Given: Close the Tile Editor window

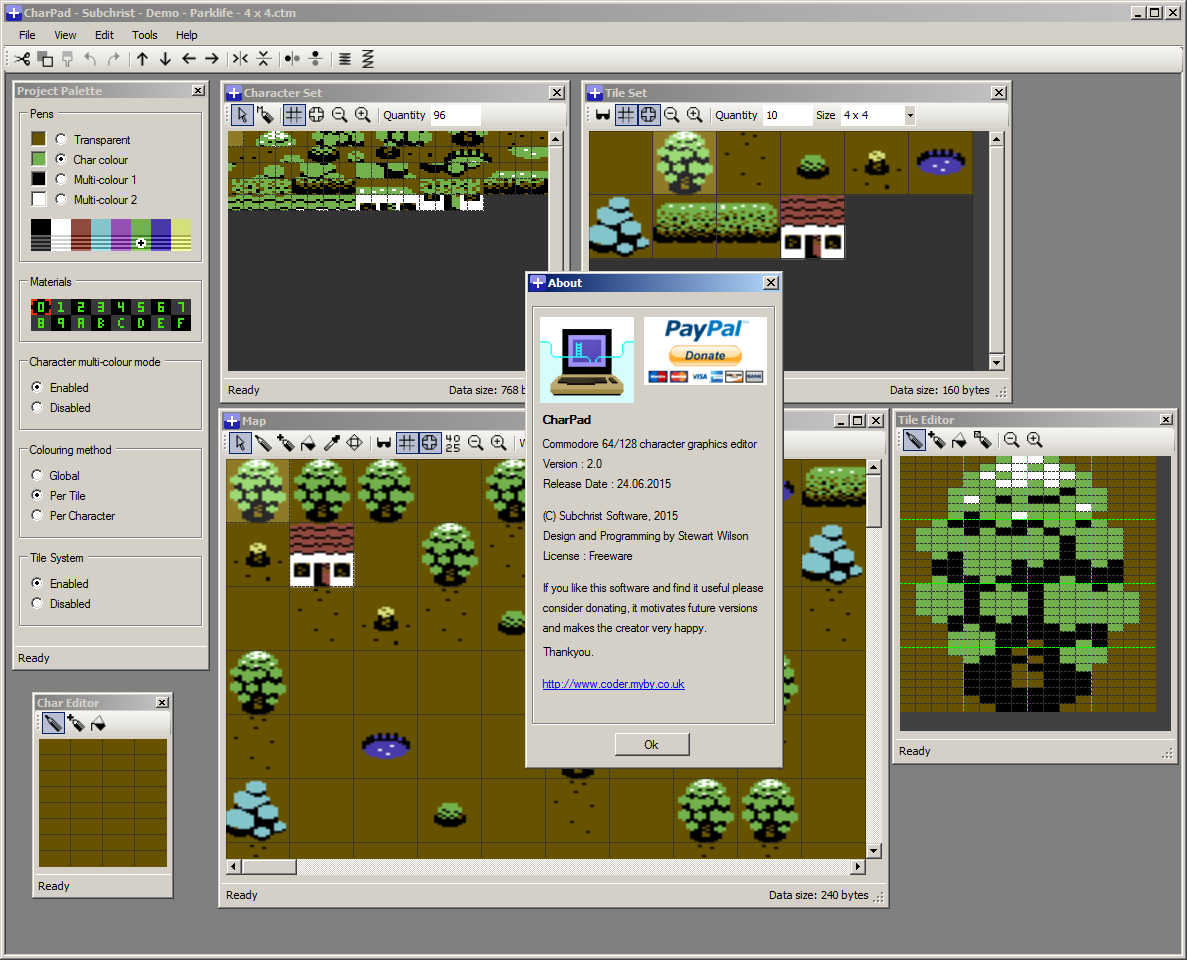Looking at the screenshot, I should click(1166, 419).
